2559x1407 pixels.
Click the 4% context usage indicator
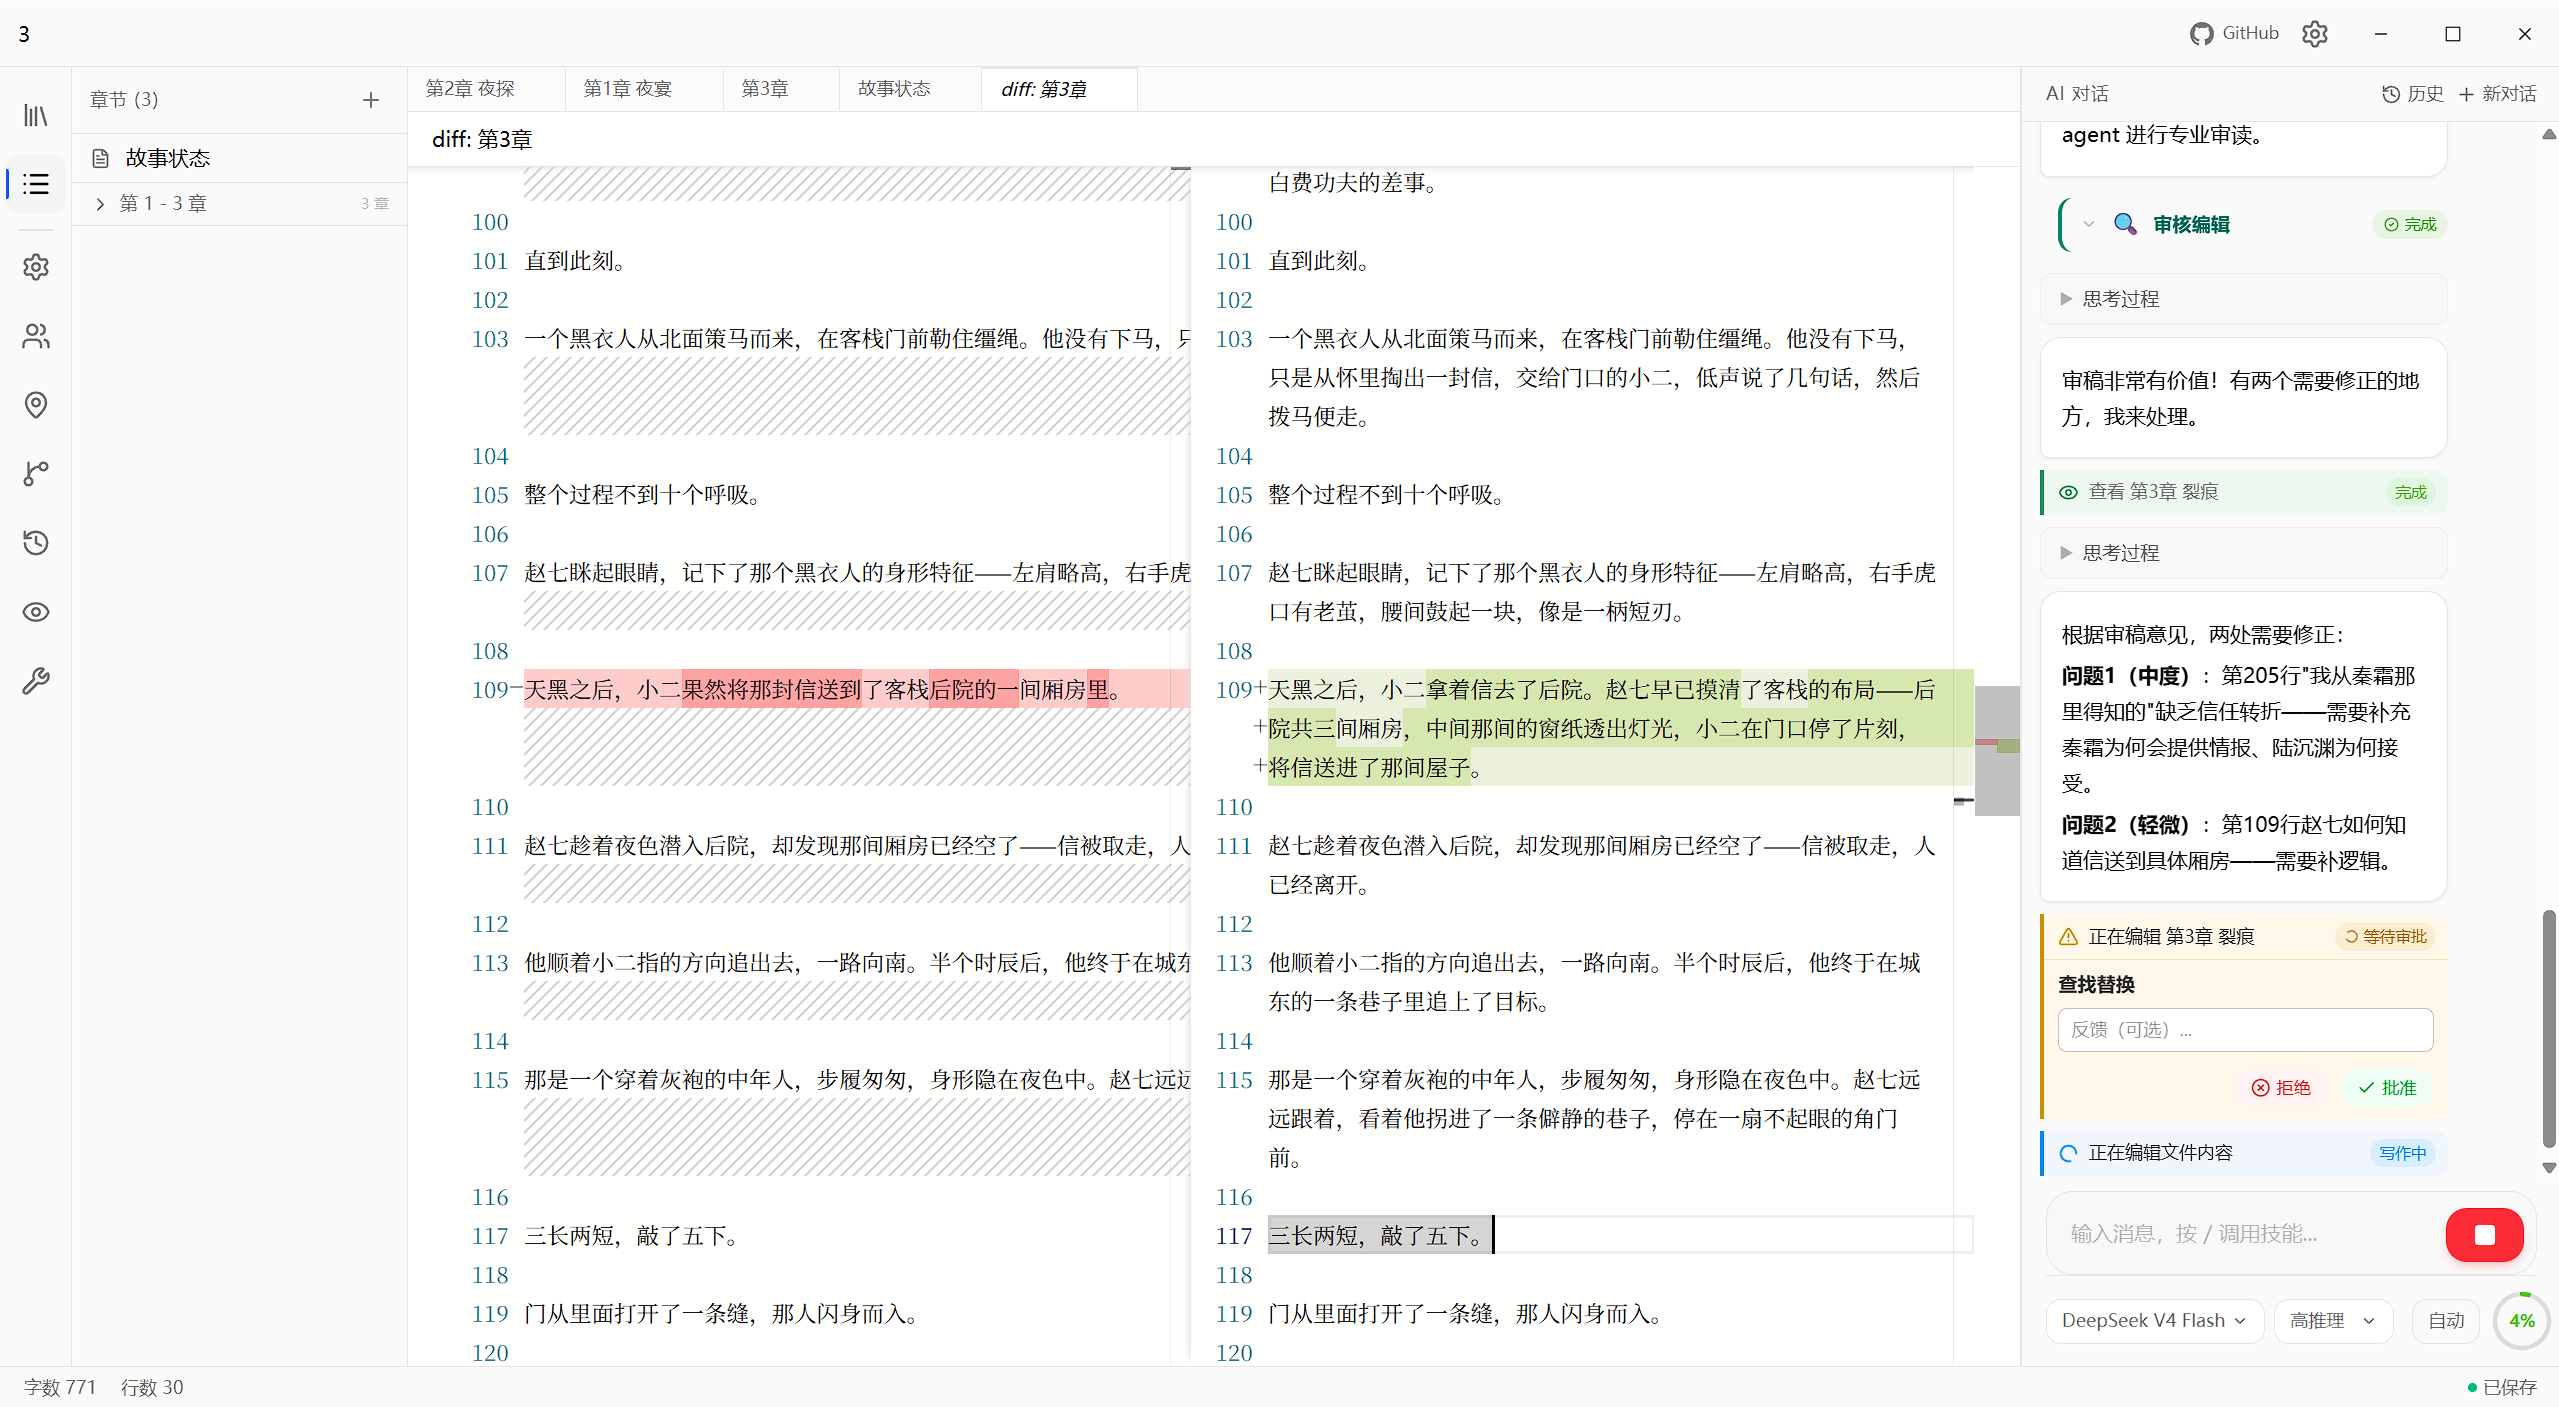(2521, 1321)
